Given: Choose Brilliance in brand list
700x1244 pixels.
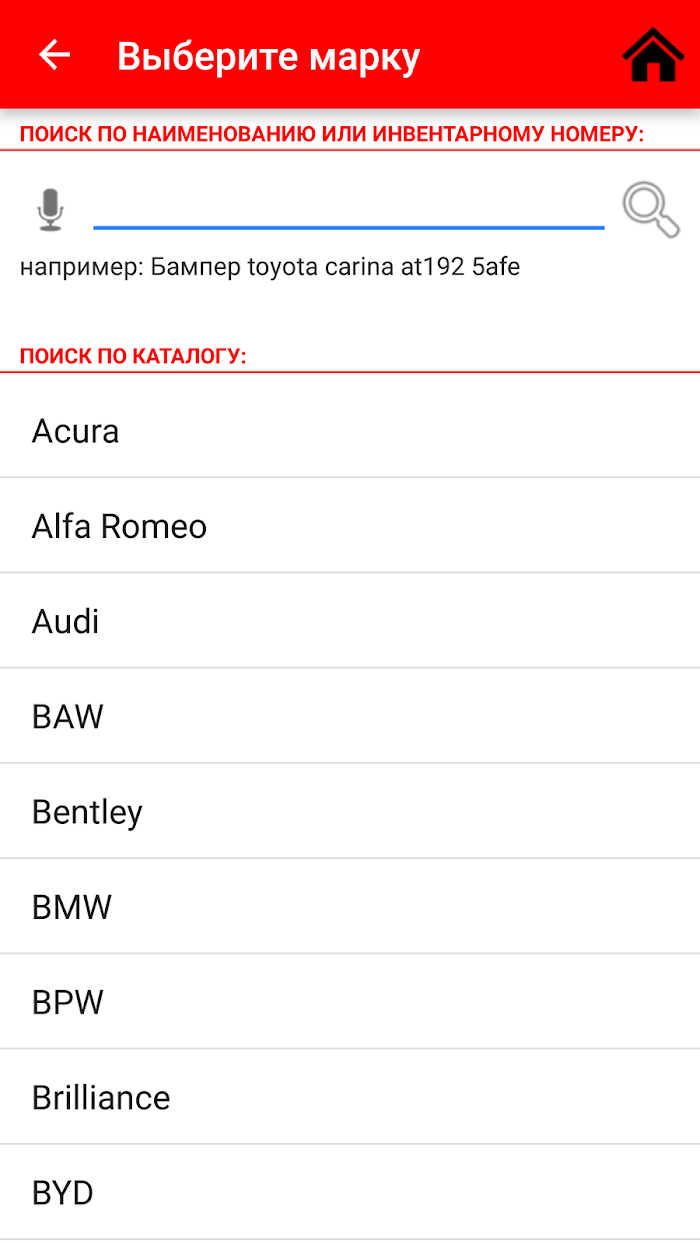Looking at the screenshot, I should [350, 1097].
